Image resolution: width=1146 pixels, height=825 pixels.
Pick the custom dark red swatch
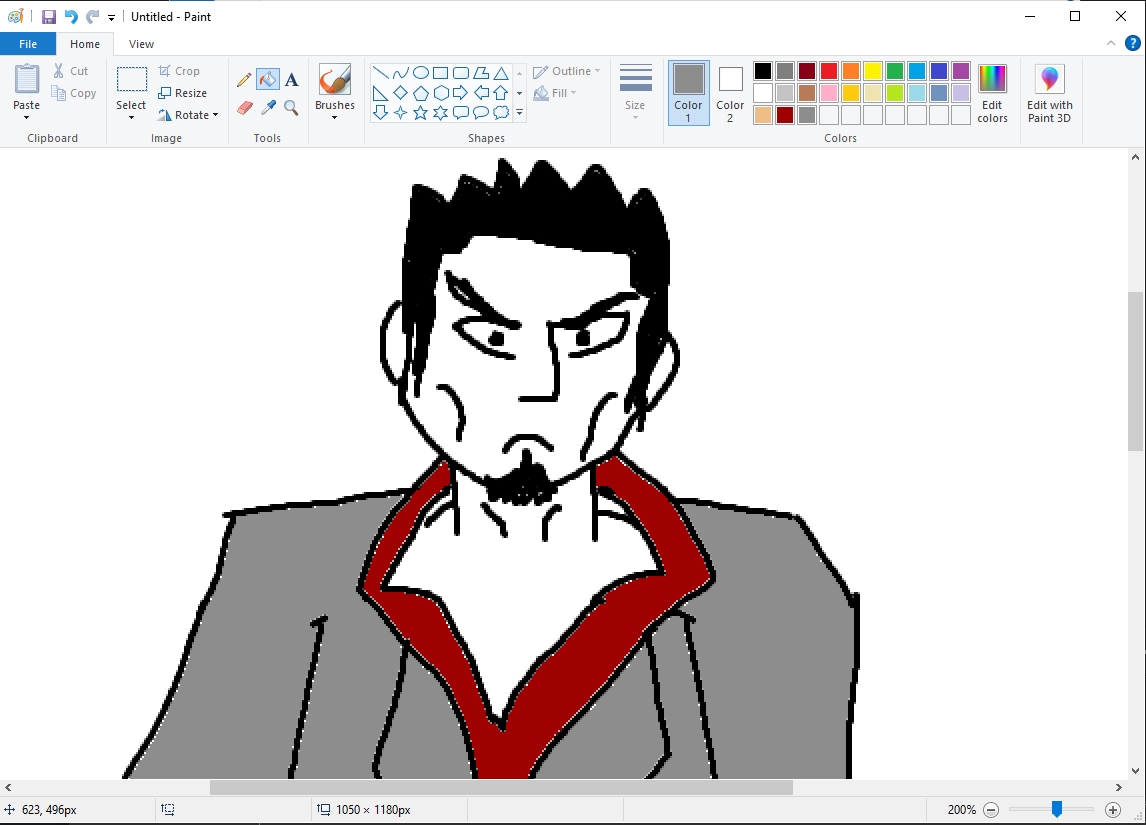click(785, 115)
